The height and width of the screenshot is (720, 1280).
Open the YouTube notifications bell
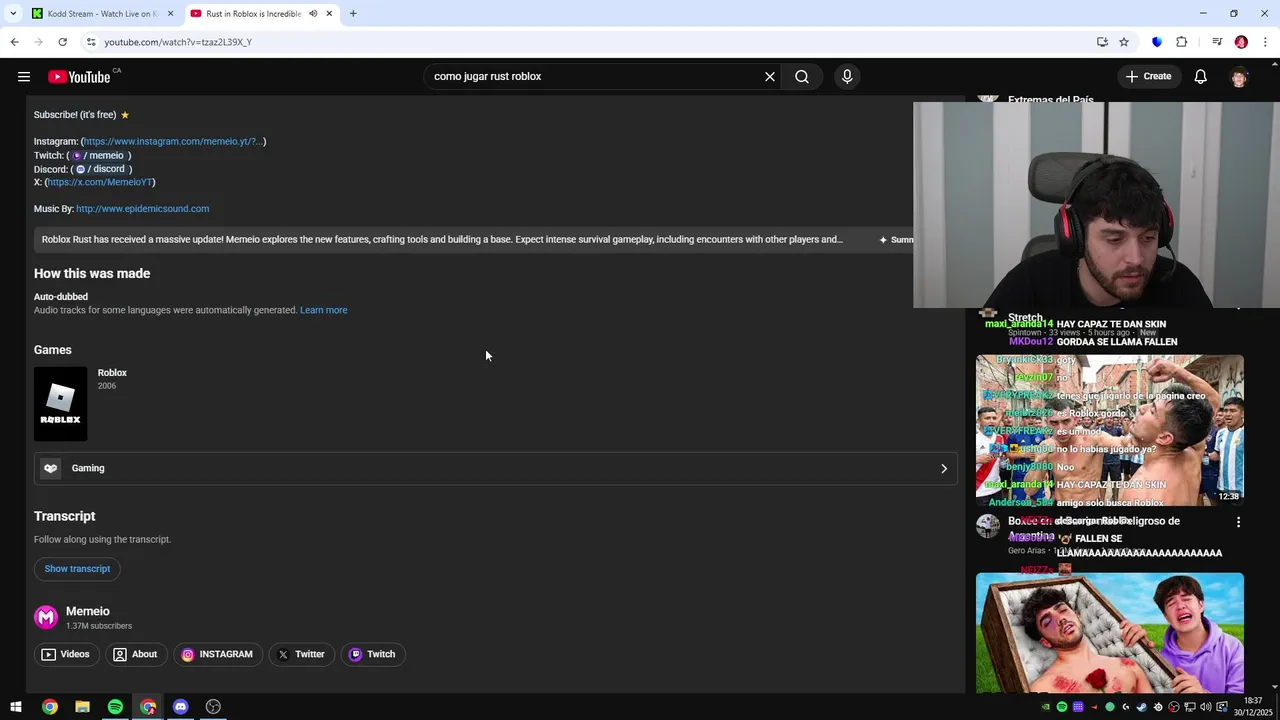(x=1201, y=77)
